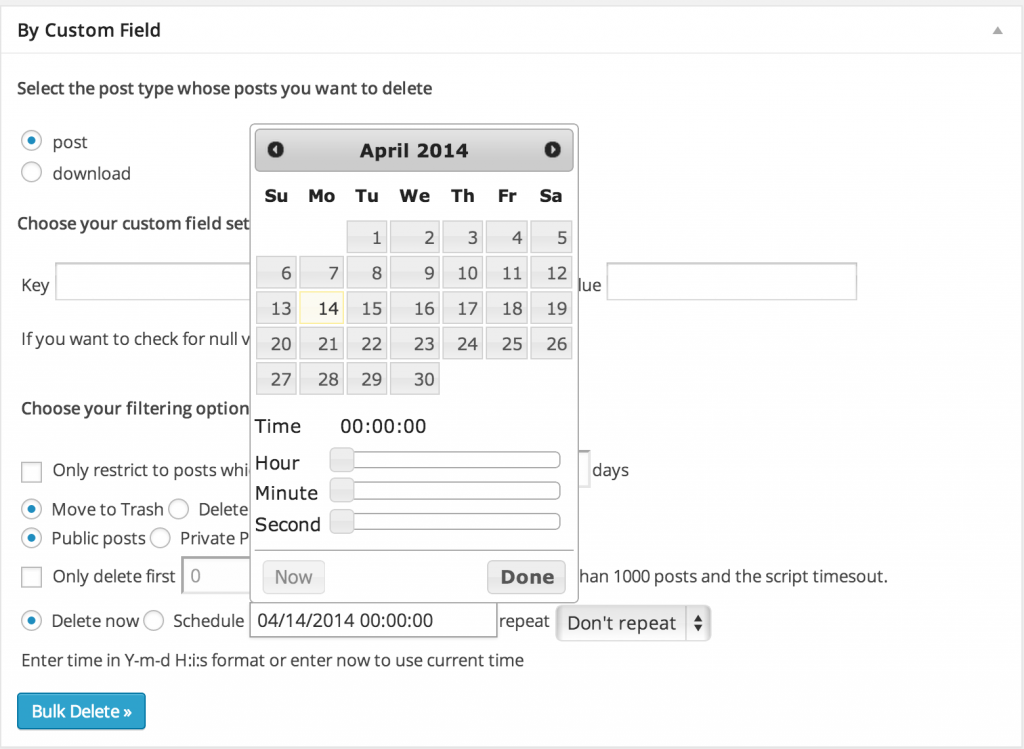Image resolution: width=1024 pixels, height=749 pixels.
Task: Go to the next month in the calendar
Action: (552, 149)
